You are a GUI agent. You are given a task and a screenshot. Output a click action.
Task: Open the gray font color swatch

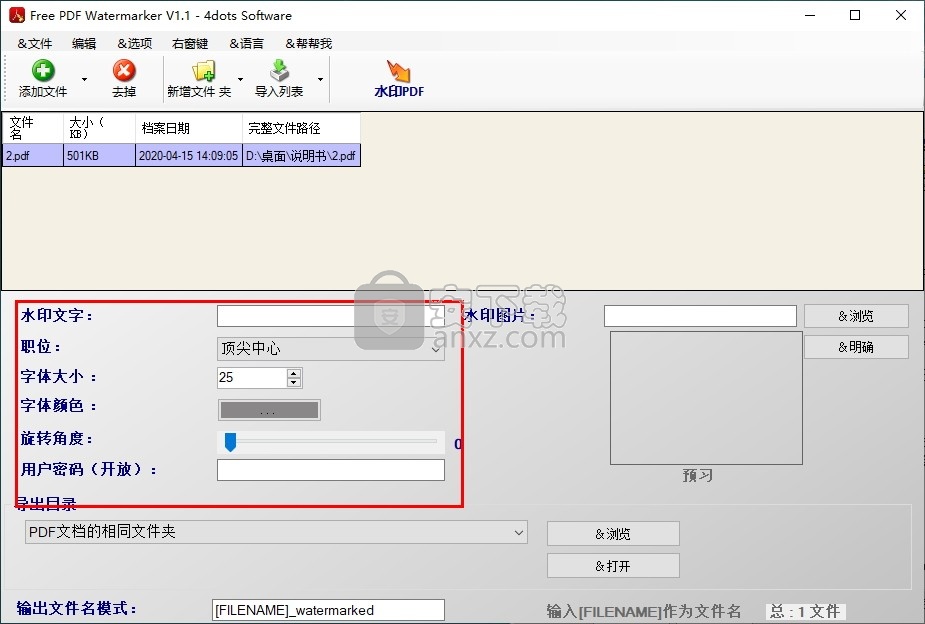269,410
